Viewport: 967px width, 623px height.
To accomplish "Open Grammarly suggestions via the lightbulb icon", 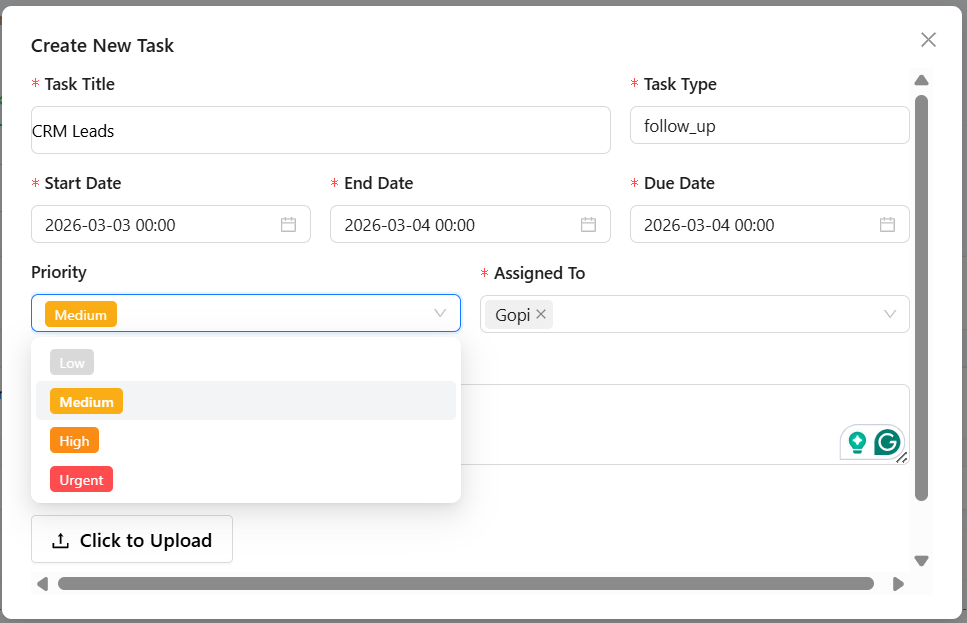I will (x=857, y=442).
